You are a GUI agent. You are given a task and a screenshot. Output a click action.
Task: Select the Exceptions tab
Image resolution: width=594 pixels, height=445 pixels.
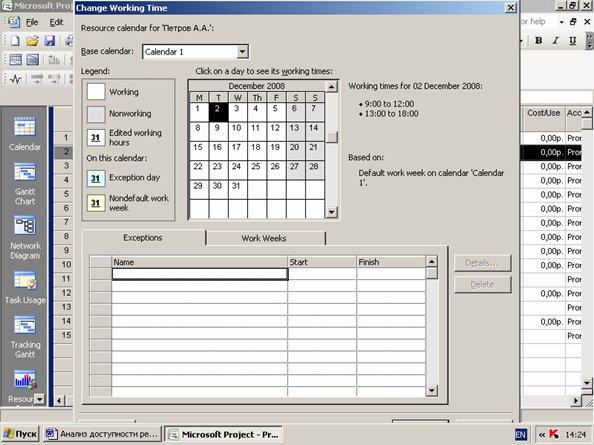coord(143,237)
